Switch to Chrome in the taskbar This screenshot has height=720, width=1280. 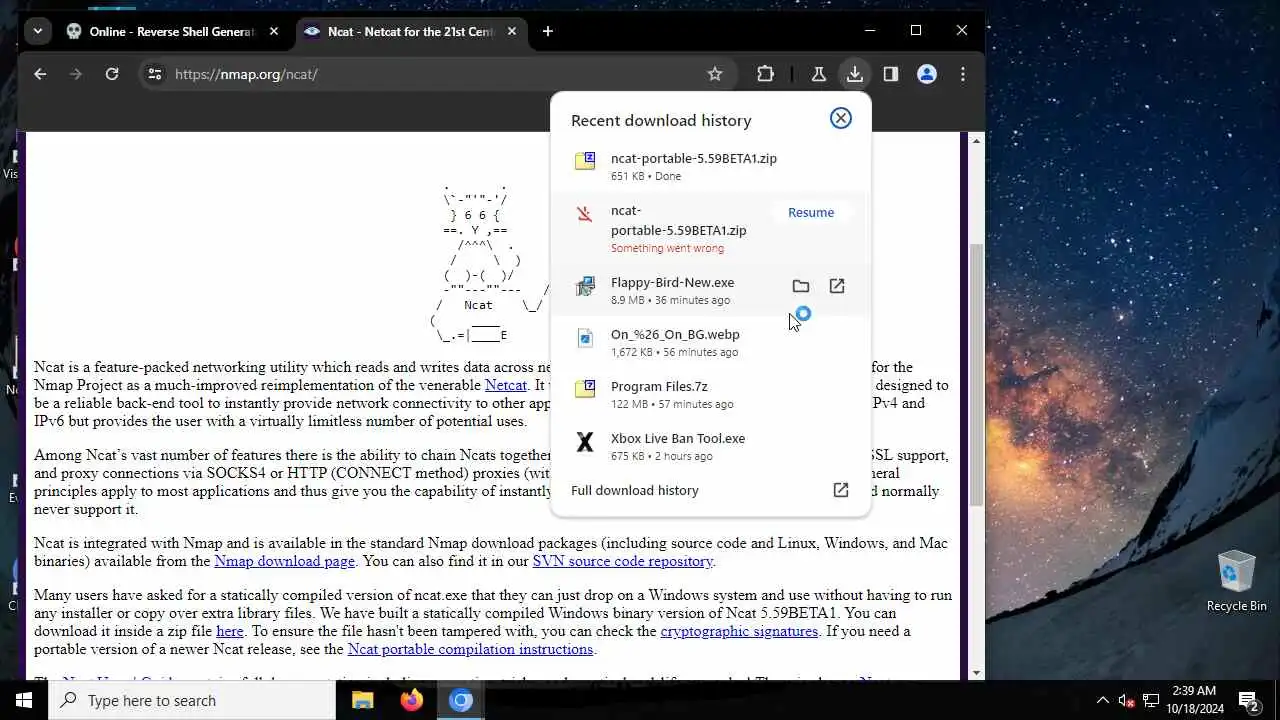[x=461, y=700]
